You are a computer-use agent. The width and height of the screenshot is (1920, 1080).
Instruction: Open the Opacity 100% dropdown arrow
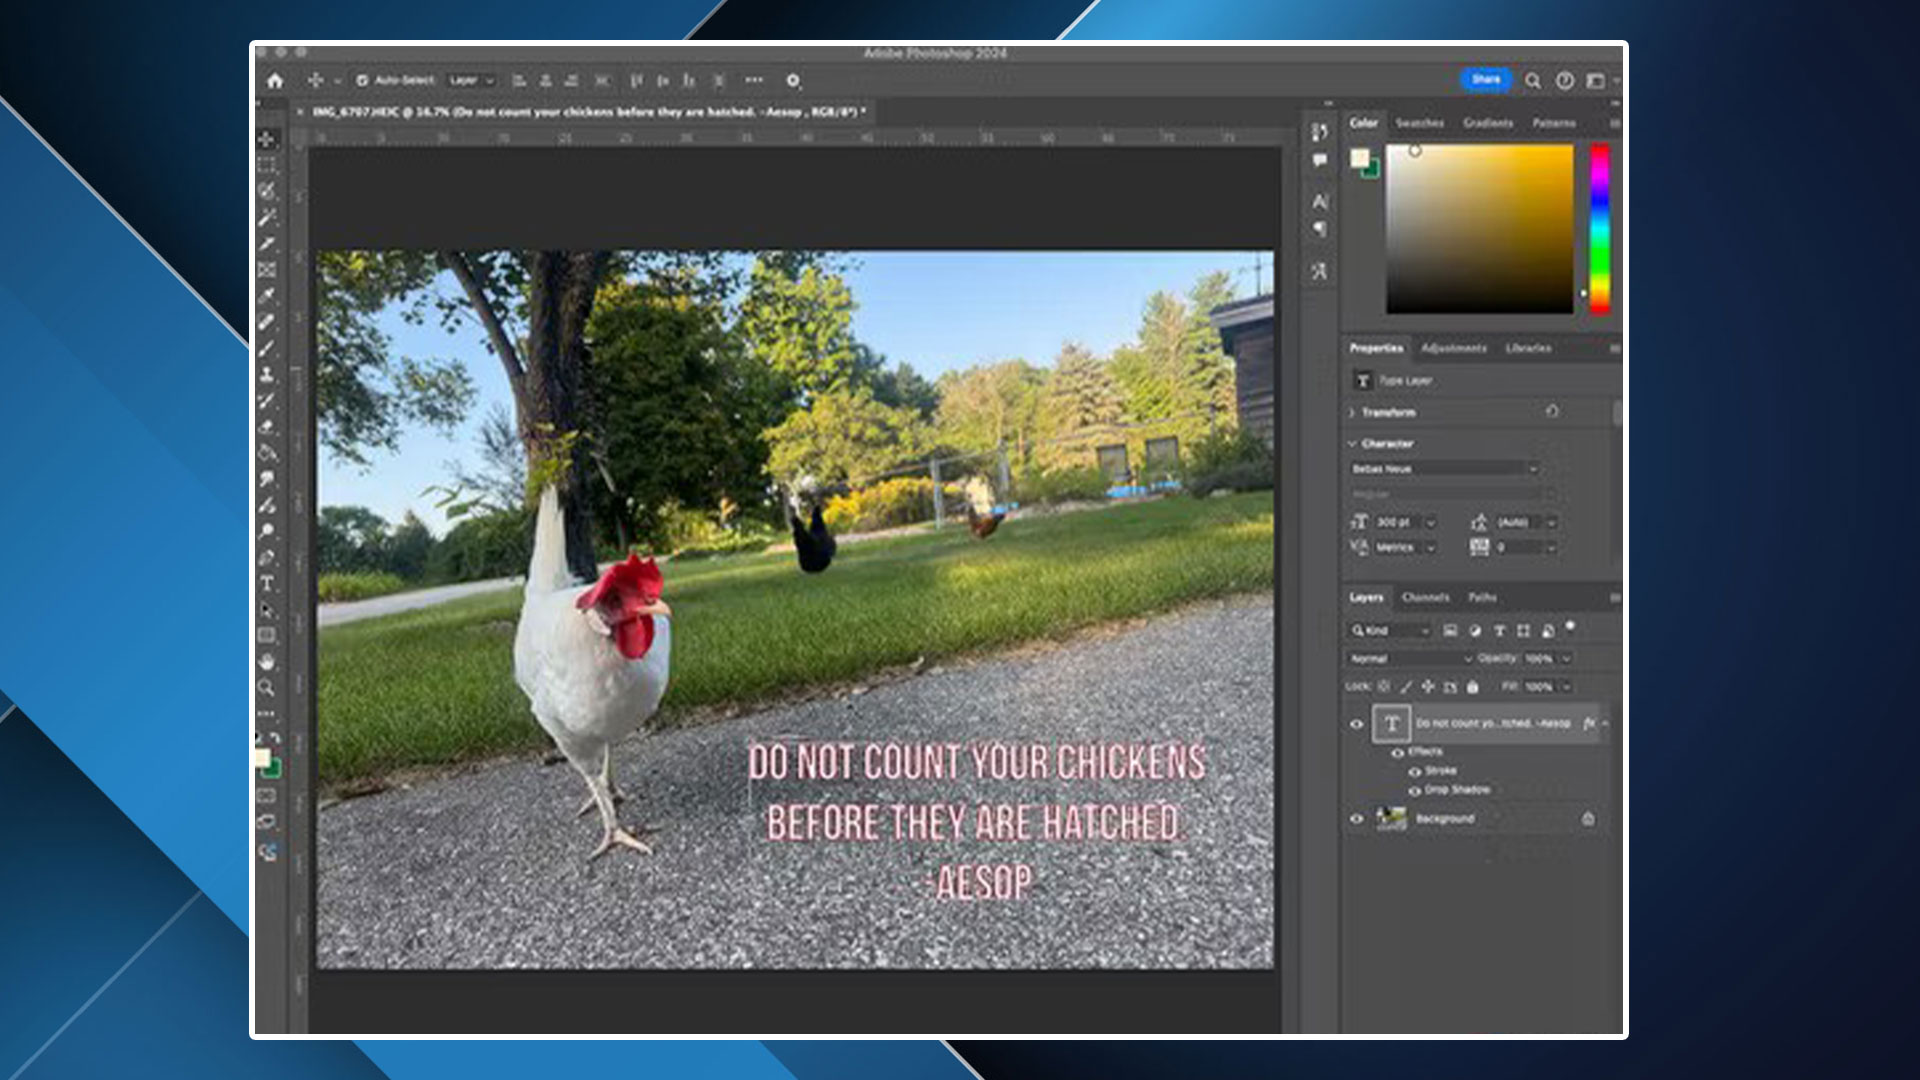(1566, 659)
